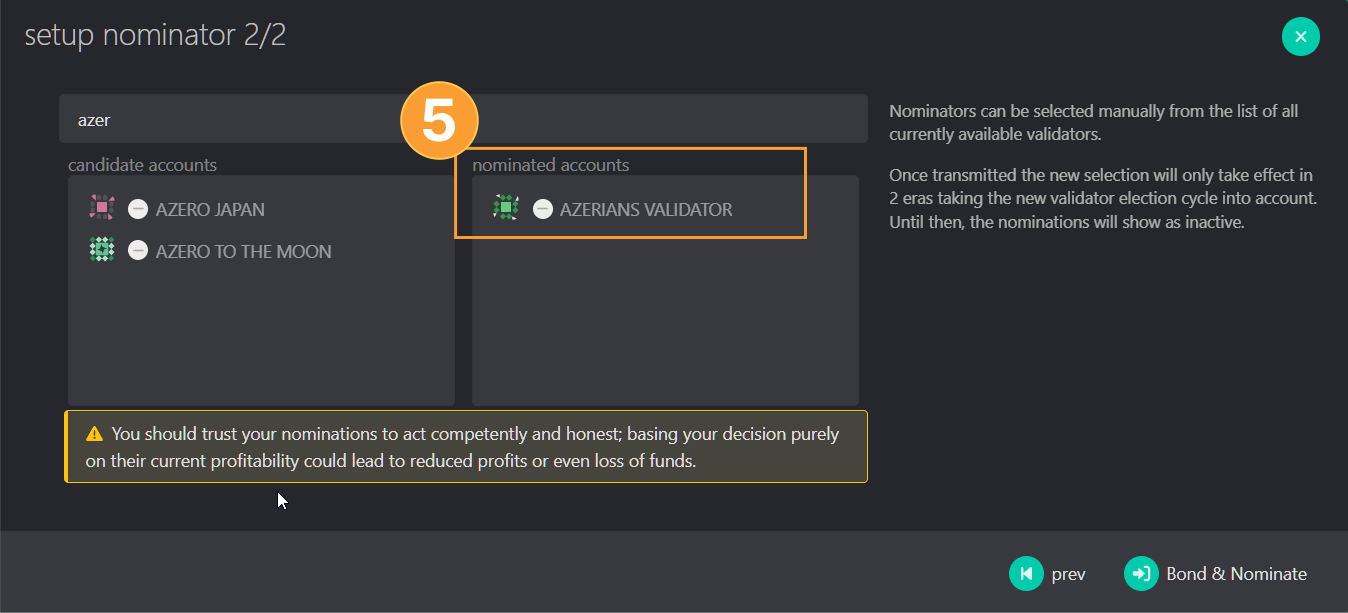Select the AZERO JAPAN candidate name
Image resolution: width=1348 pixels, height=613 pixels.
pos(210,210)
